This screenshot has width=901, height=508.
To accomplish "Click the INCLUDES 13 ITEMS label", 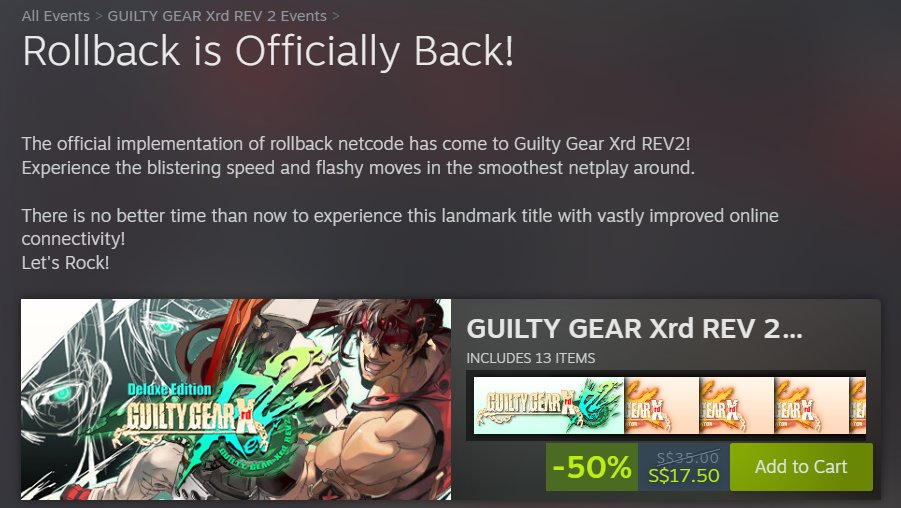I will (531, 358).
